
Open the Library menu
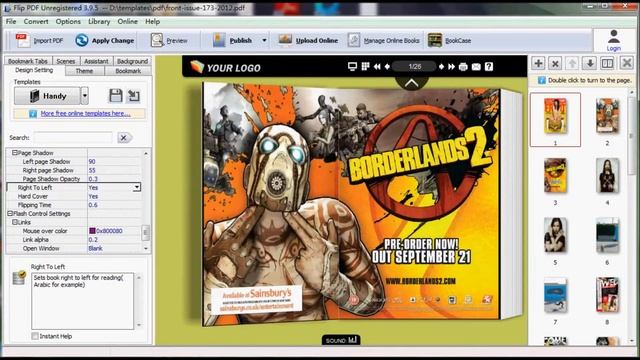pos(99,22)
